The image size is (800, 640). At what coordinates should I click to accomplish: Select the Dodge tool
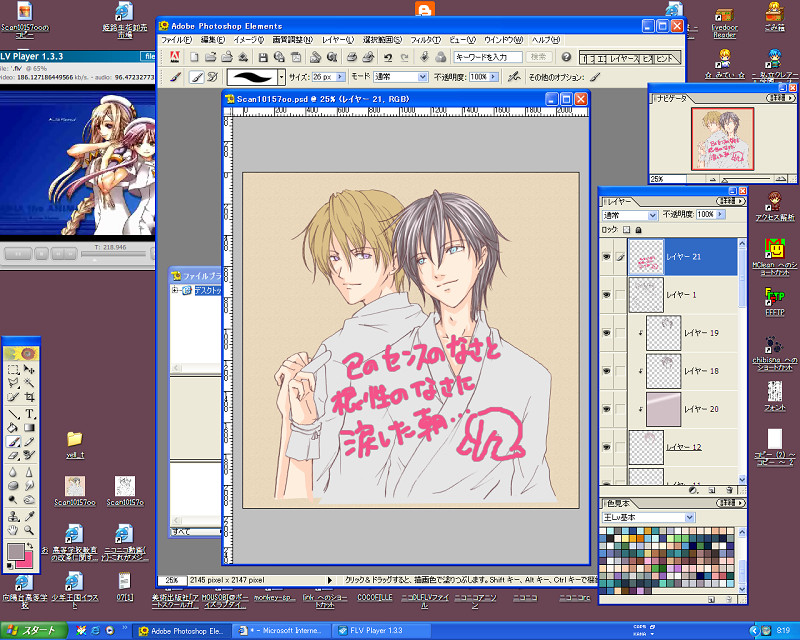(x=13, y=500)
